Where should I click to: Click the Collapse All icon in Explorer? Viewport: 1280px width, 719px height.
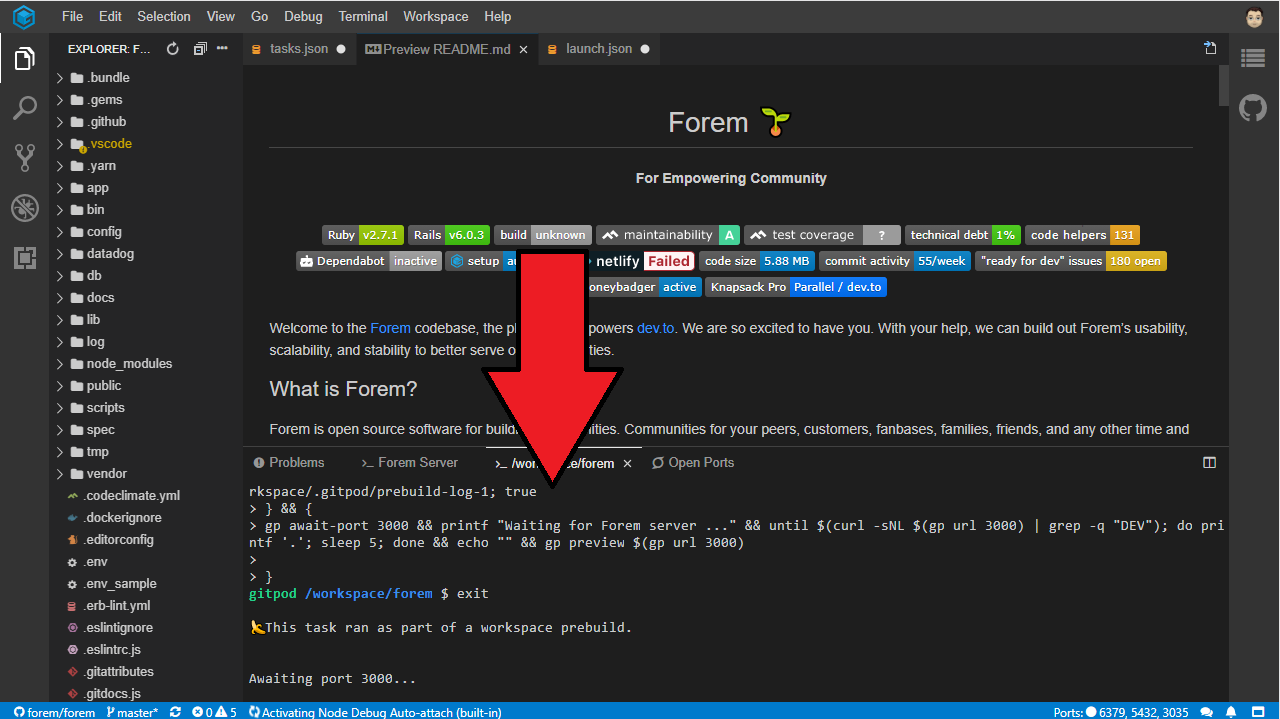pyautogui.click(x=200, y=49)
